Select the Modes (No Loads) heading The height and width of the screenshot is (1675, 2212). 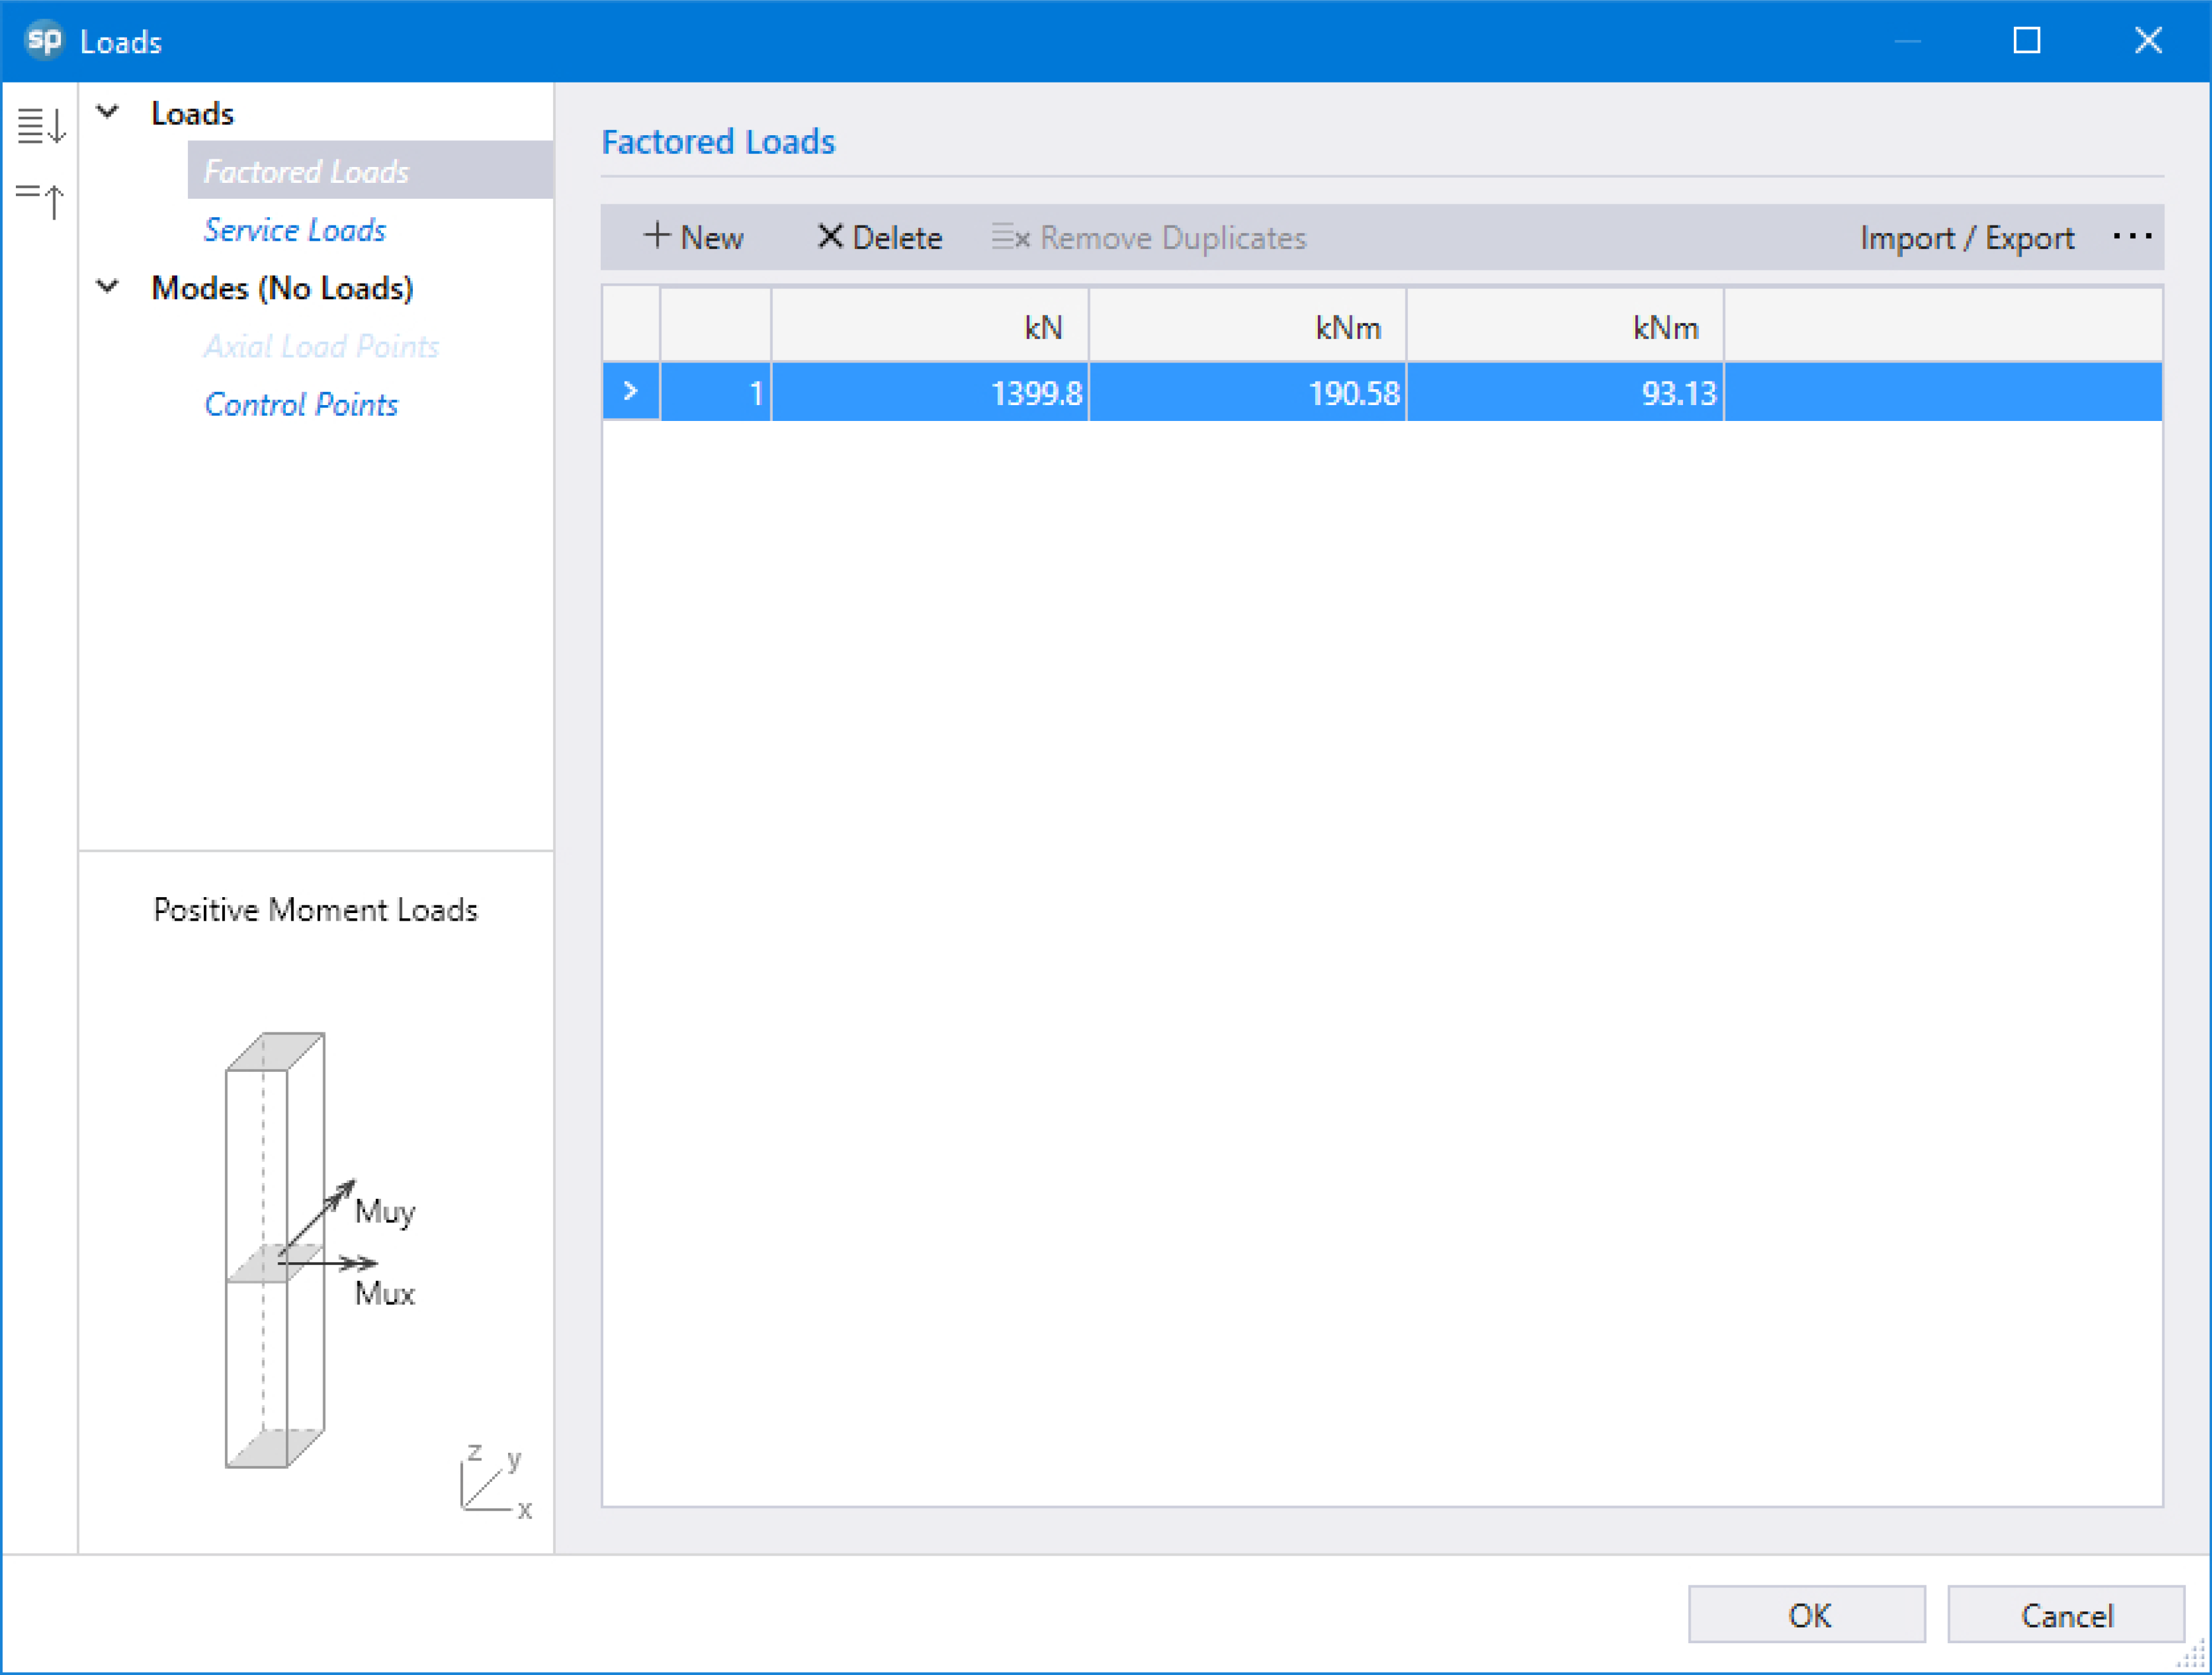click(x=282, y=288)
